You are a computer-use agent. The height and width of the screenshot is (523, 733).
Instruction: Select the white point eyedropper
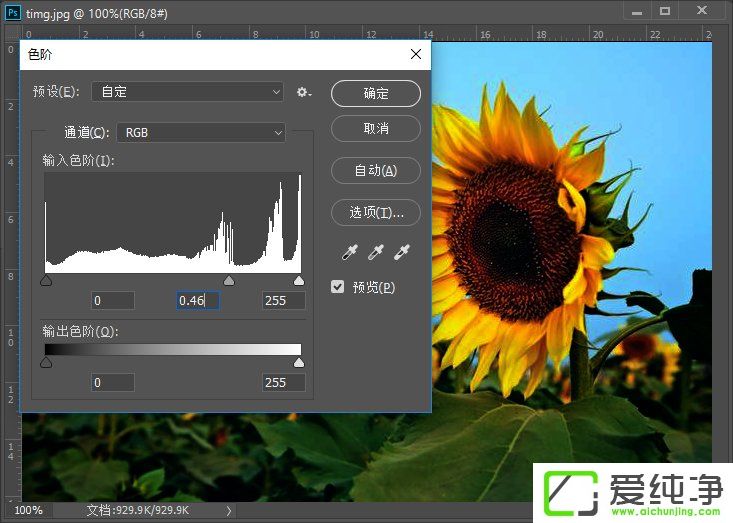pos(401,252)
